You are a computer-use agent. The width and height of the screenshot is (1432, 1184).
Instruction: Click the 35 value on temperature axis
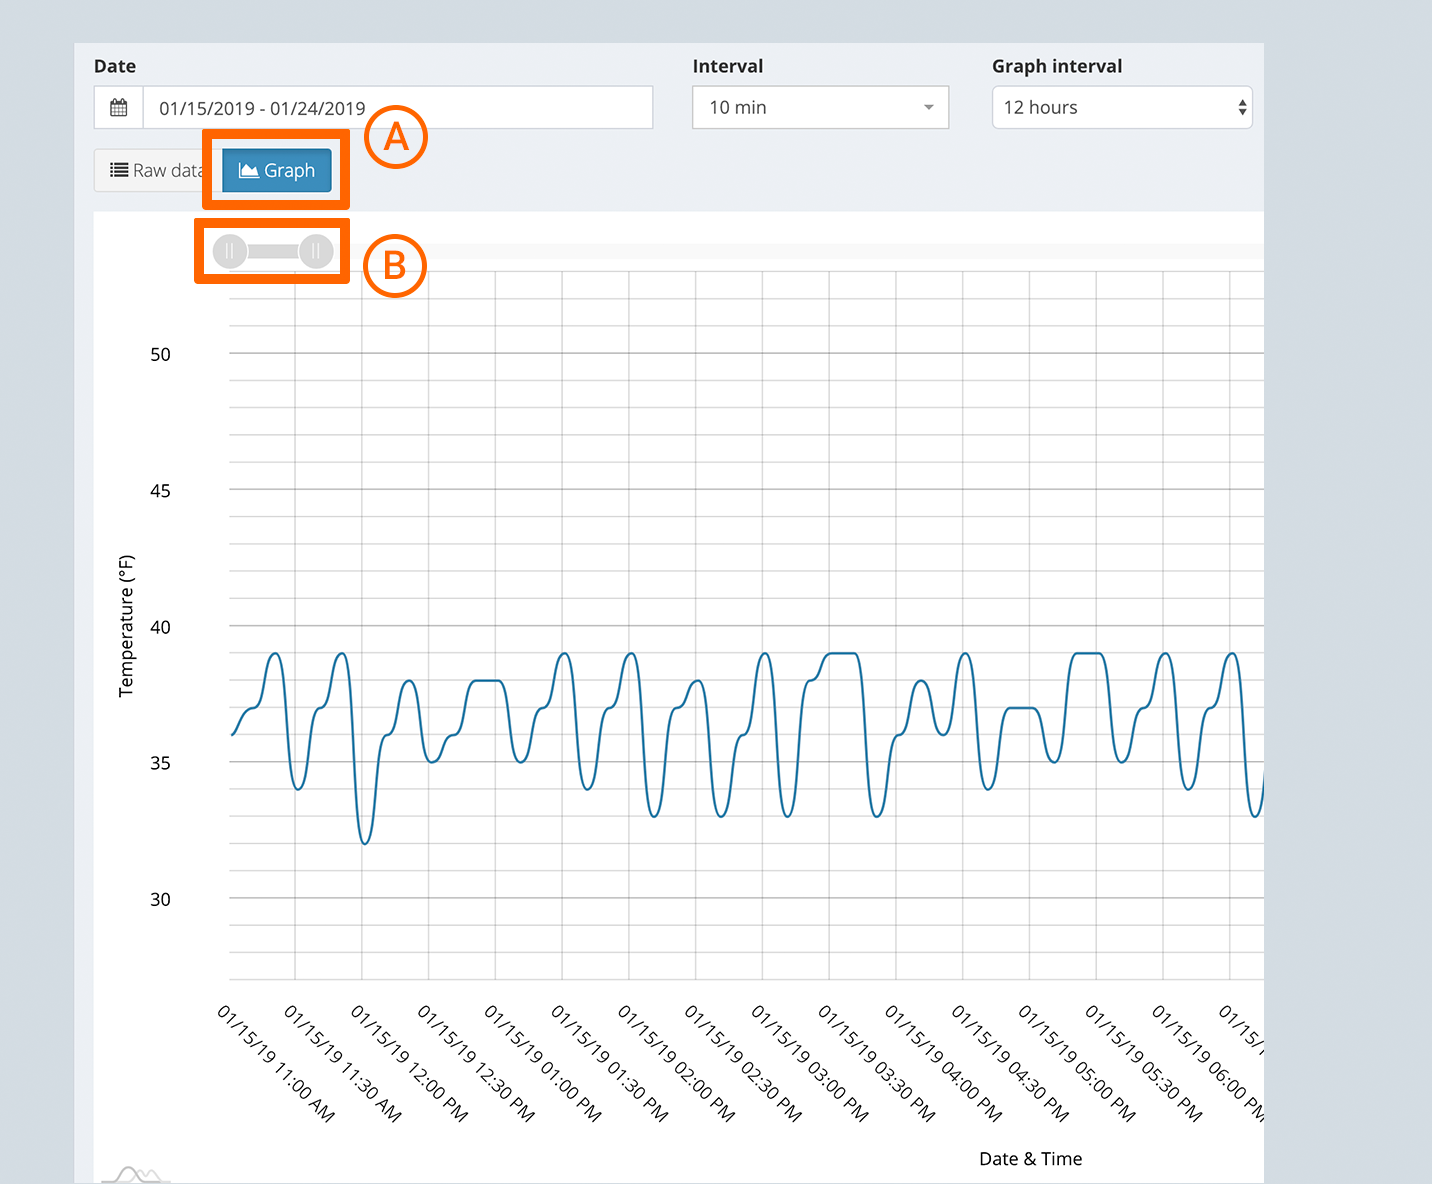(160, 763)
